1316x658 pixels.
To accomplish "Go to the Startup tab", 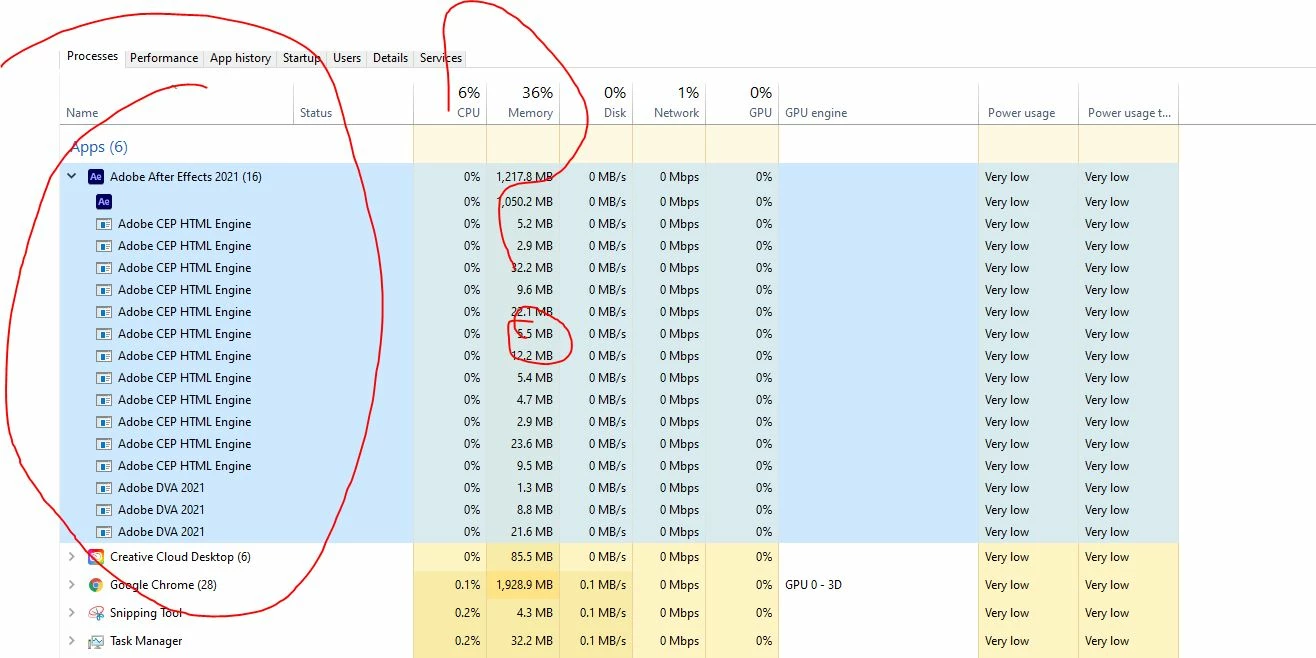I will [x=301, y=58].
